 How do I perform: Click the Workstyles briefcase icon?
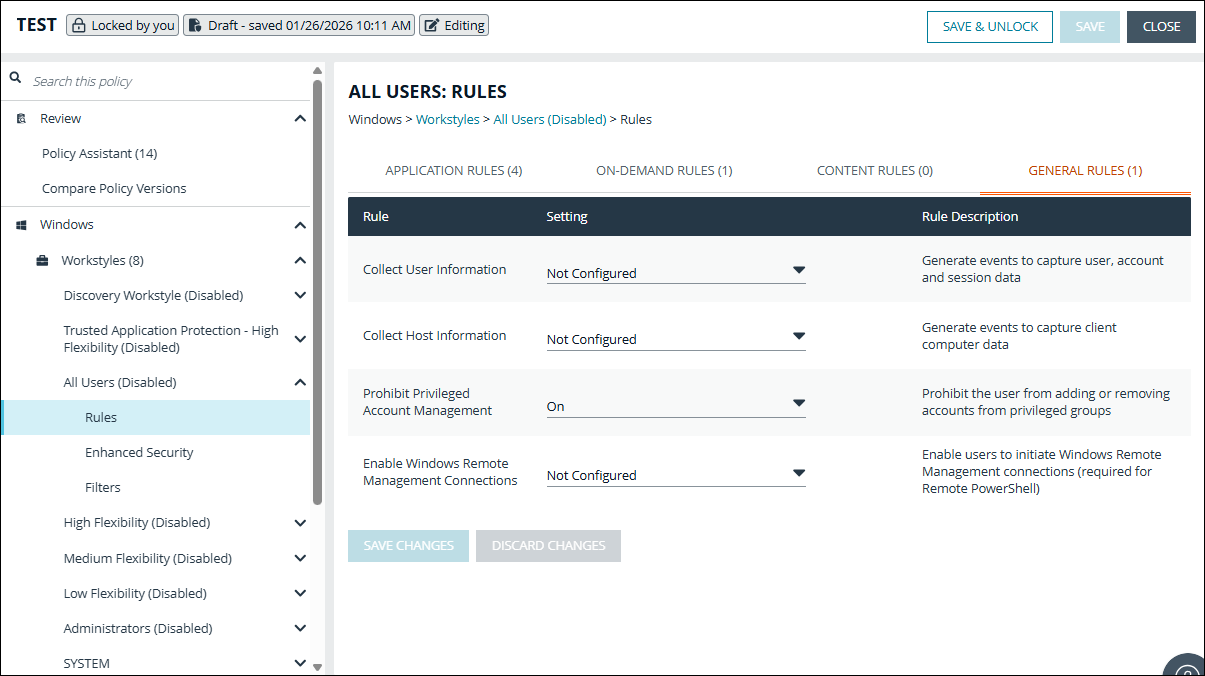[40, 259]
